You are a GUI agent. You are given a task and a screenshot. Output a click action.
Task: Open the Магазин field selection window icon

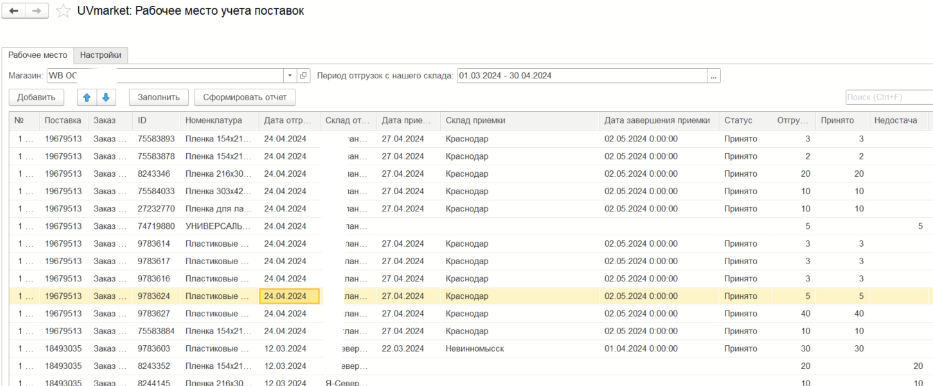click(303, 76)
